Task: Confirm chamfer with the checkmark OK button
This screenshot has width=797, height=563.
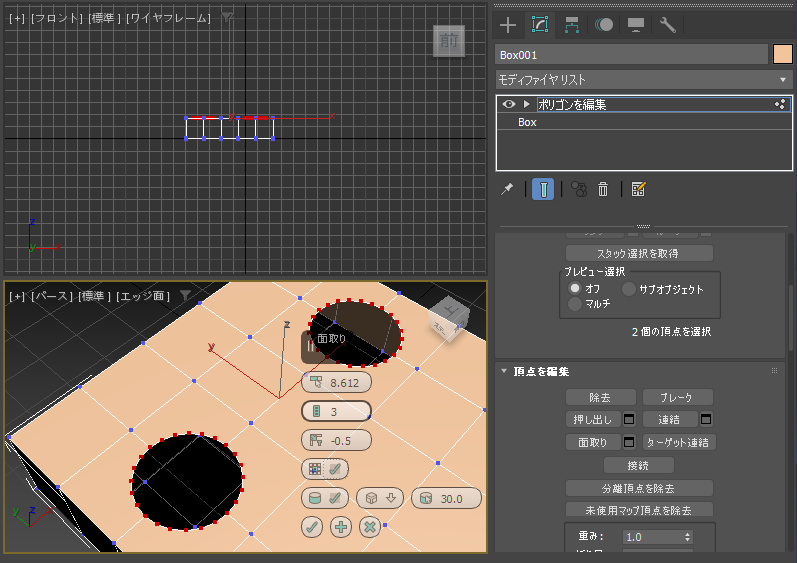Action: [x=312, y=527]
